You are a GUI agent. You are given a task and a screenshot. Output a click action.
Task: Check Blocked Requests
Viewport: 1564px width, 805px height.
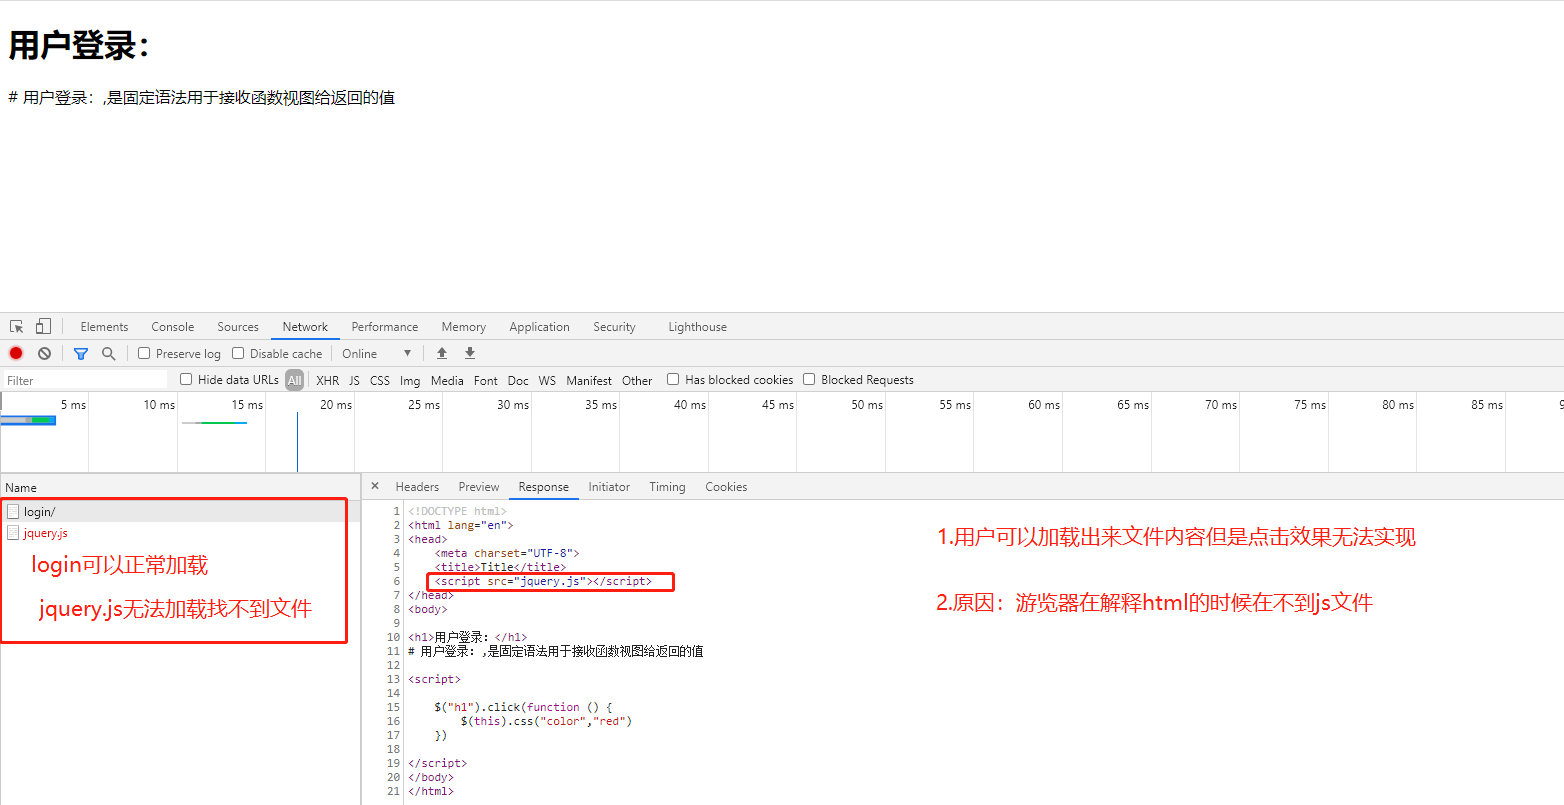[809, 379]
